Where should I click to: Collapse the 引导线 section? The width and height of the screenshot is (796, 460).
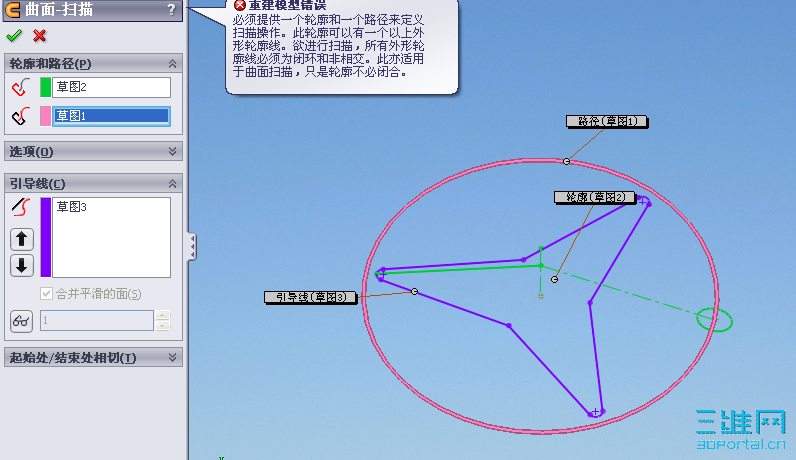[173, 184]
